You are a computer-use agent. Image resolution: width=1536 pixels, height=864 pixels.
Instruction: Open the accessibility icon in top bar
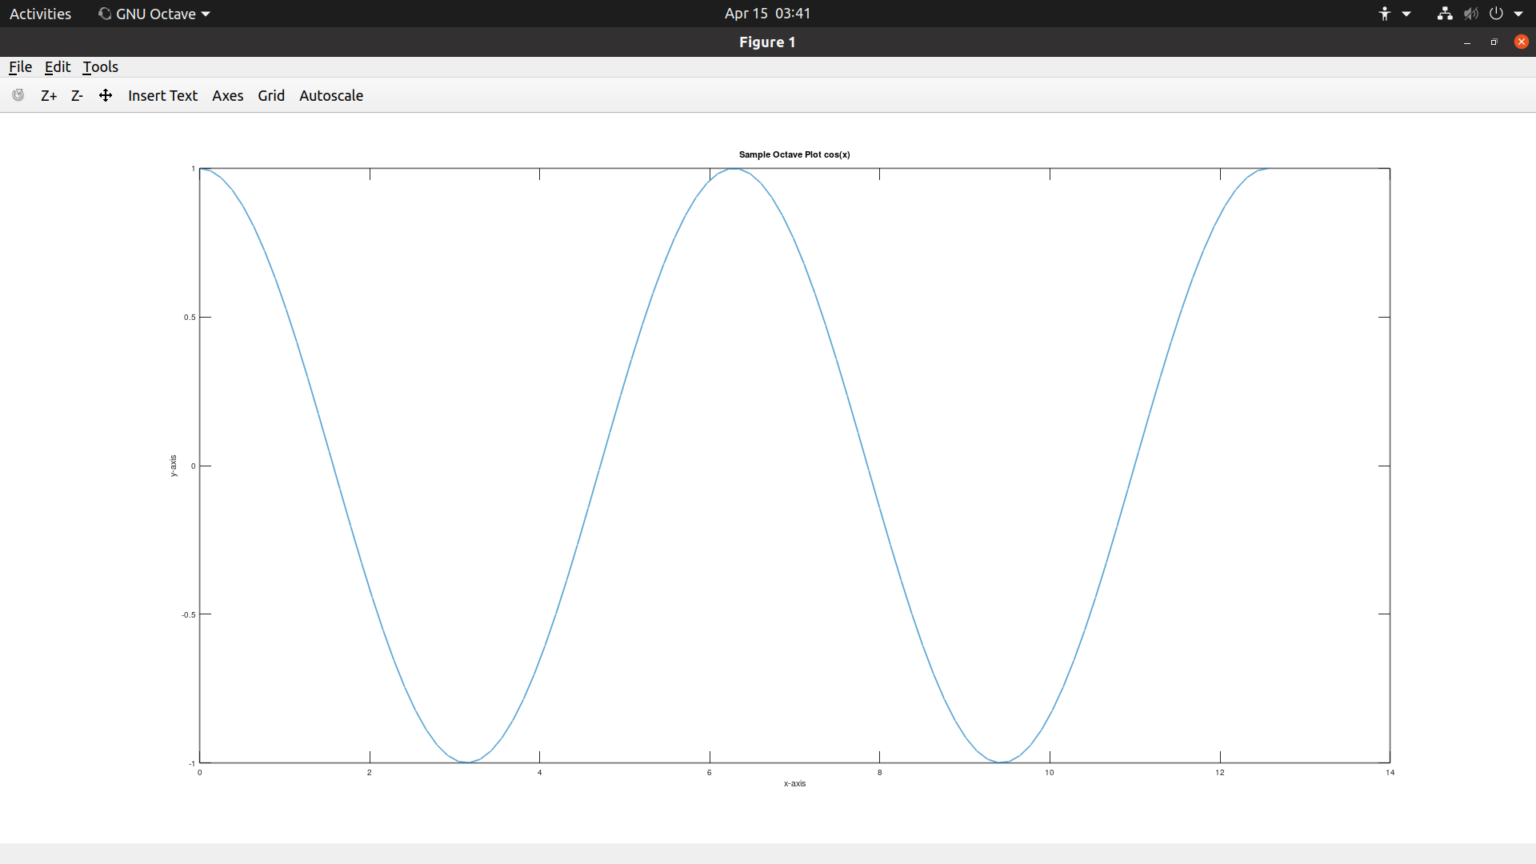click(1385, 14)
